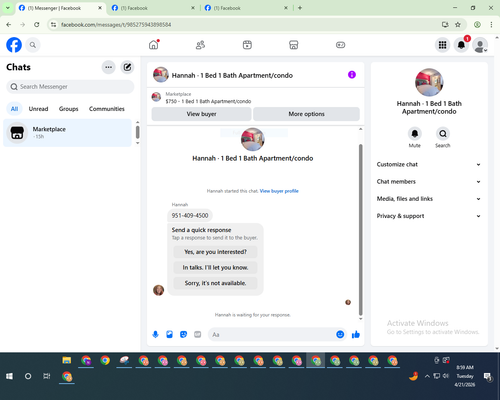Viewport: 500px width, 400px height.
Task: Open the Gaming icon in top navigation
Action: (x=340, y=45)
